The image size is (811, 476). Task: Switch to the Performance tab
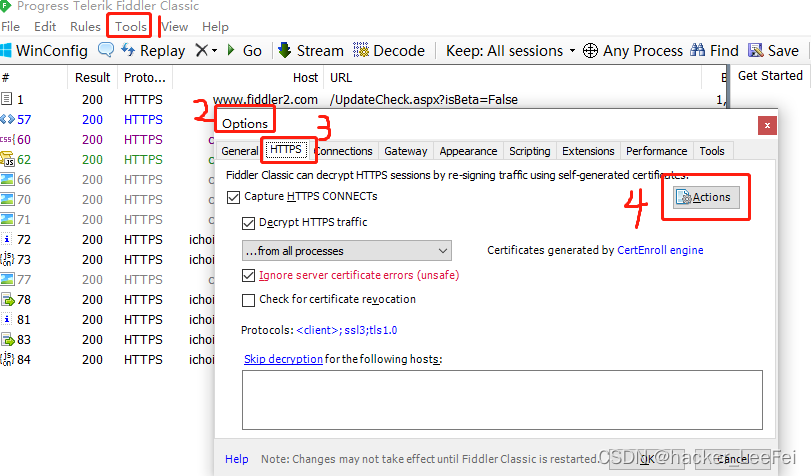tap(656, 151)
